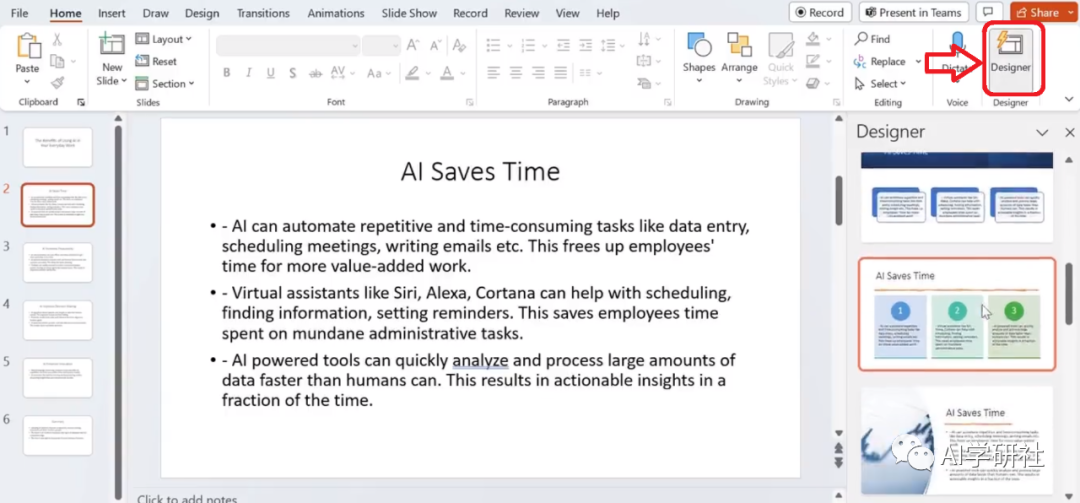Switch to the Transitions tab
Viewport: 1080px width, 503px height.
tap(264, 13)
